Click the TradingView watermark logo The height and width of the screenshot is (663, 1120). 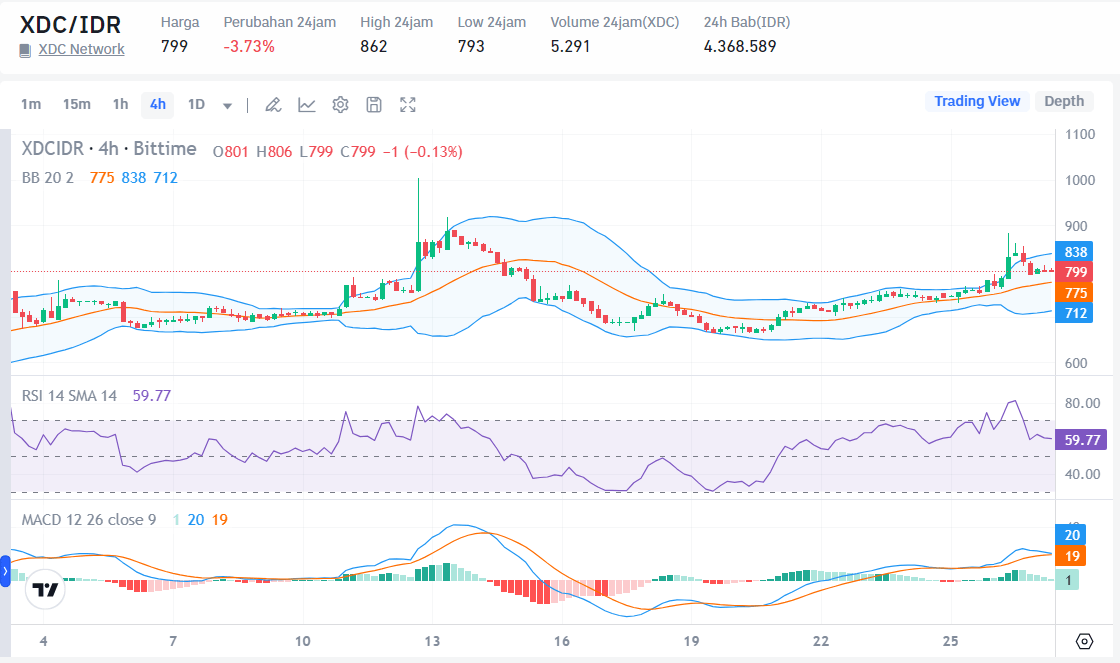(43, 590)
